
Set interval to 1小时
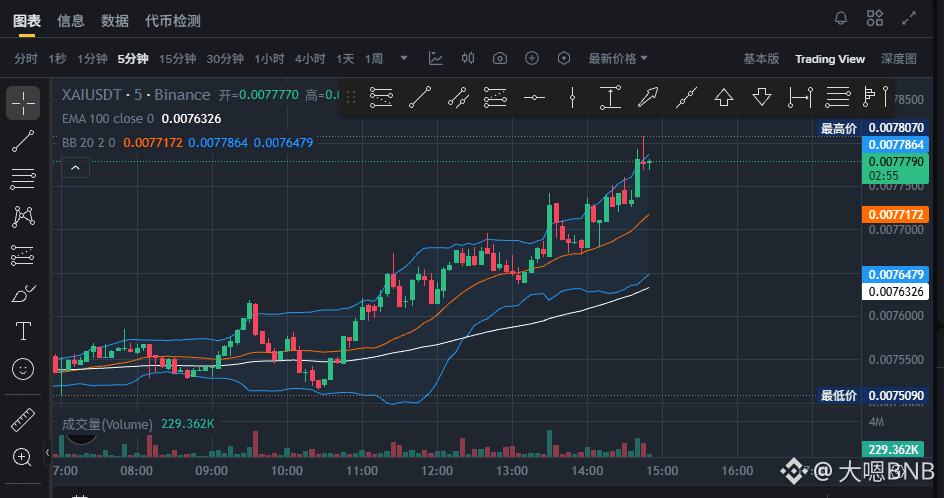point(269,58)
